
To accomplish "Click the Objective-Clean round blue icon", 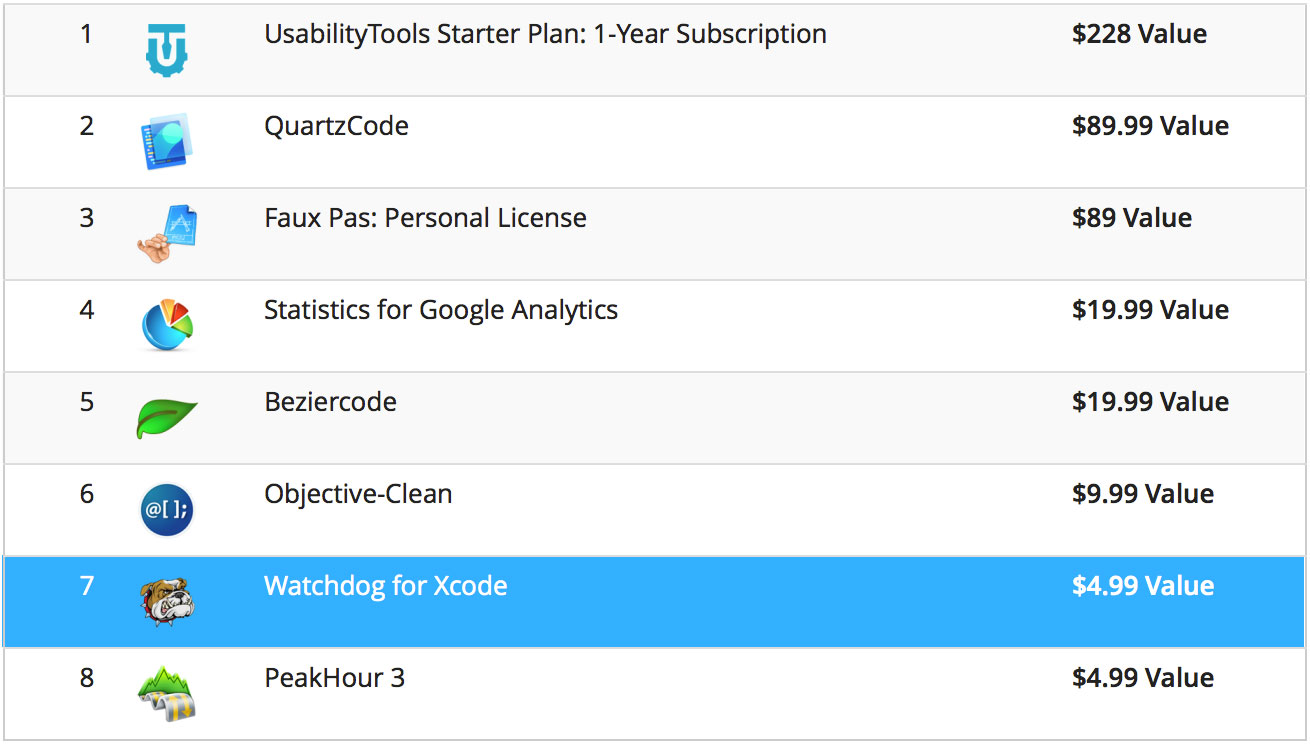I will pos(167,510).
